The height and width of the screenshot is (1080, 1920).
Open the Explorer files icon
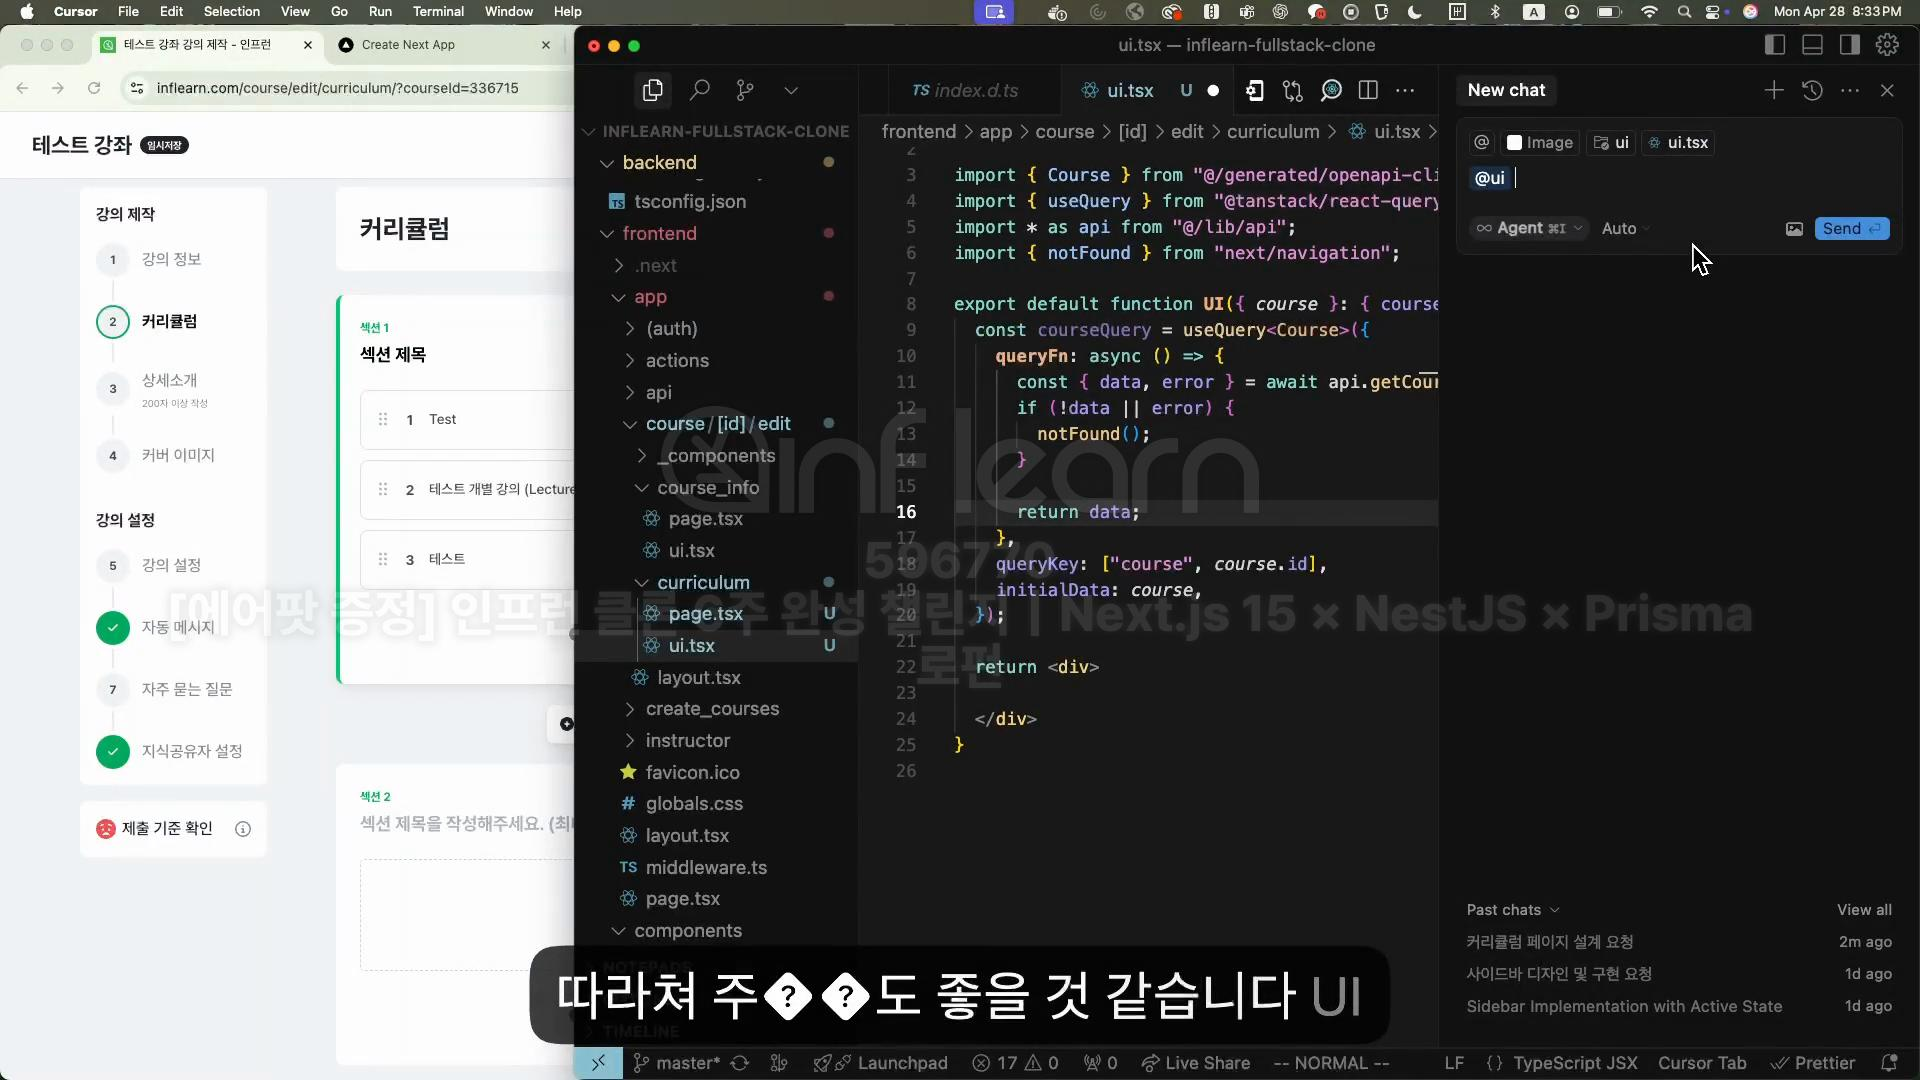[x=653, y=90]
